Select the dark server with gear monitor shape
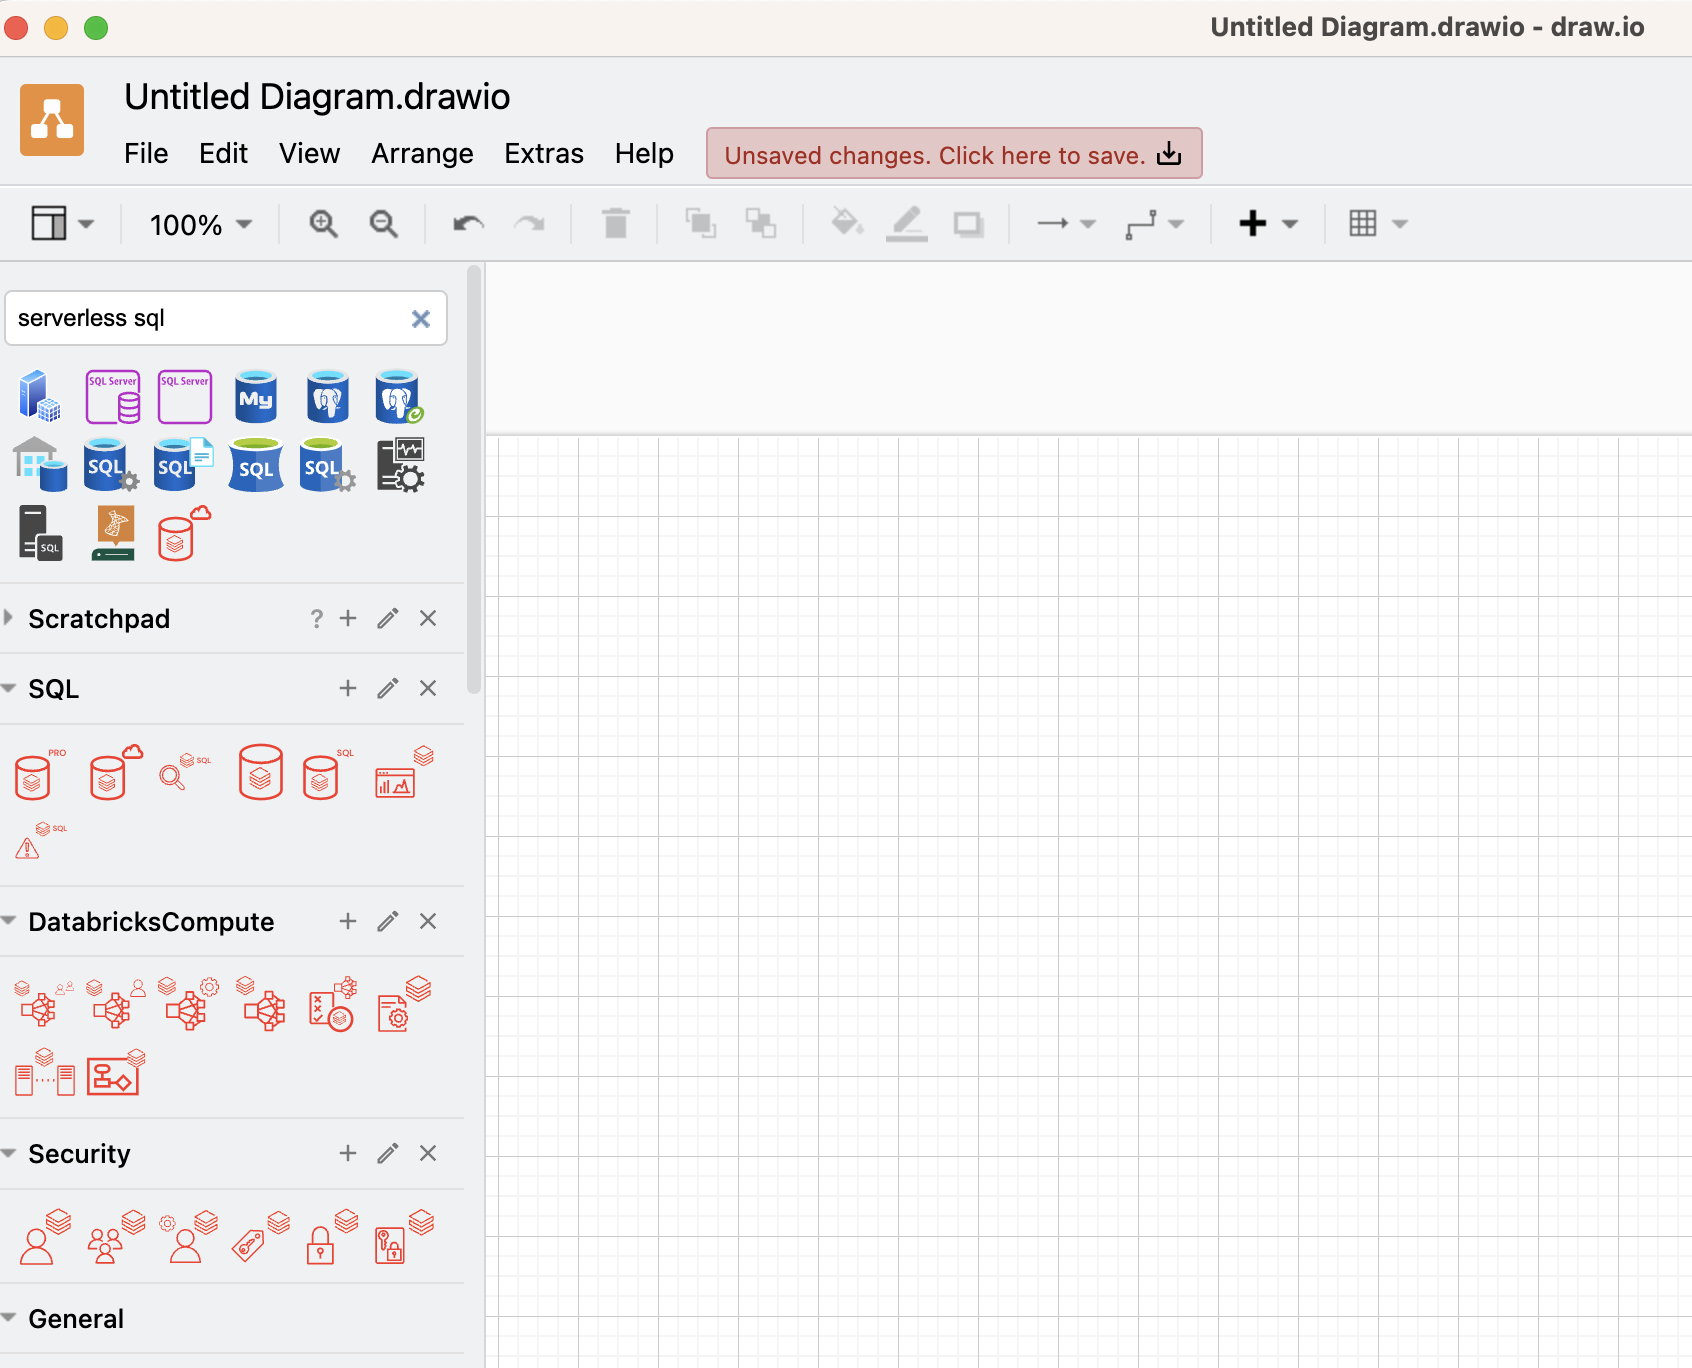The width and height of the screenshot is (1692, 1368). pyautogui.click(x=400, y=464)
